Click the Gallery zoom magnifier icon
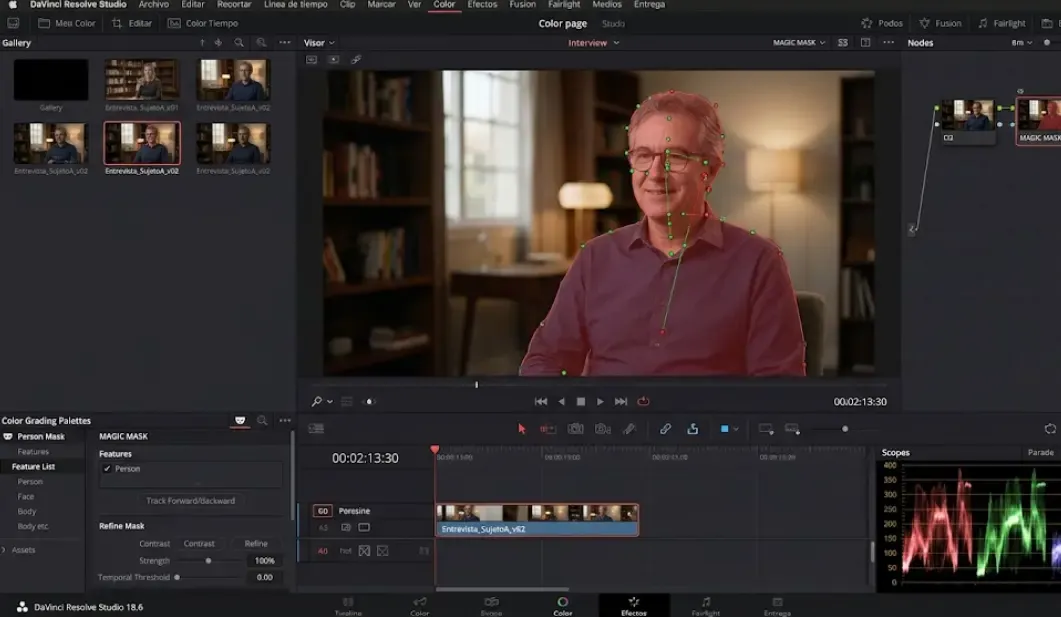The image size is (1061, 617). [261, 43]
